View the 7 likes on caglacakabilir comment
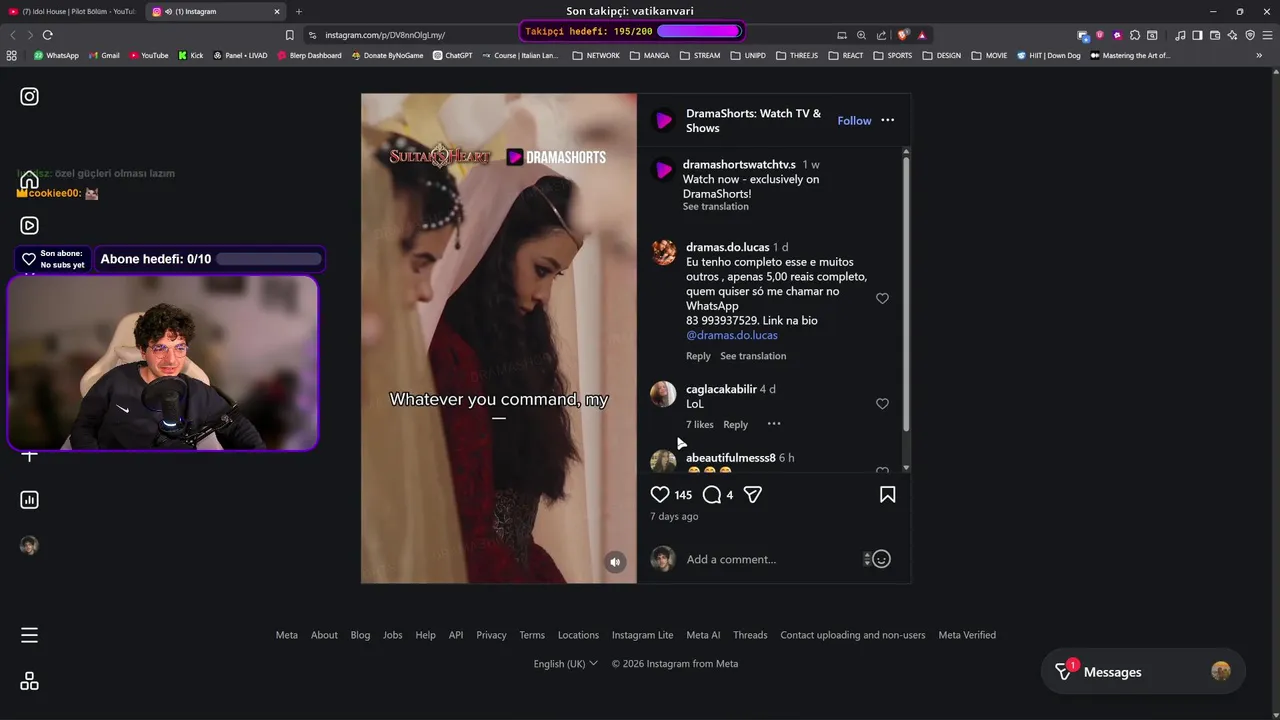1280x720 pixels. (700, 425)
